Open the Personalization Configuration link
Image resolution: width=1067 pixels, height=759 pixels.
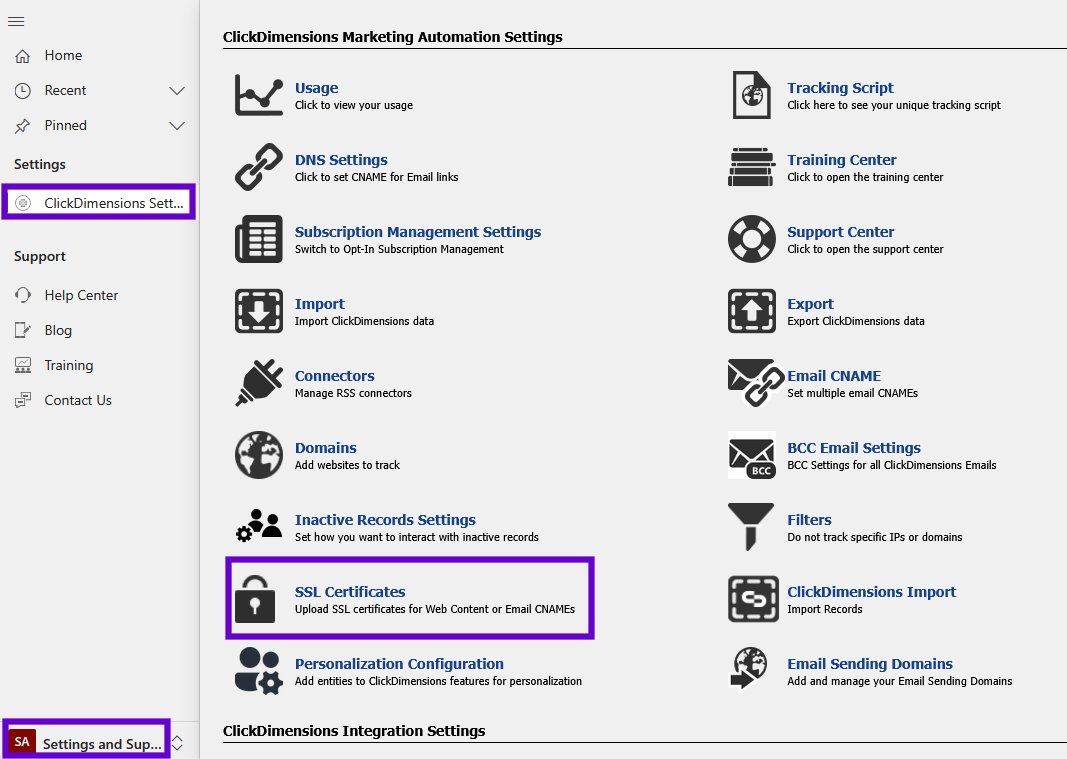[399, 664]
